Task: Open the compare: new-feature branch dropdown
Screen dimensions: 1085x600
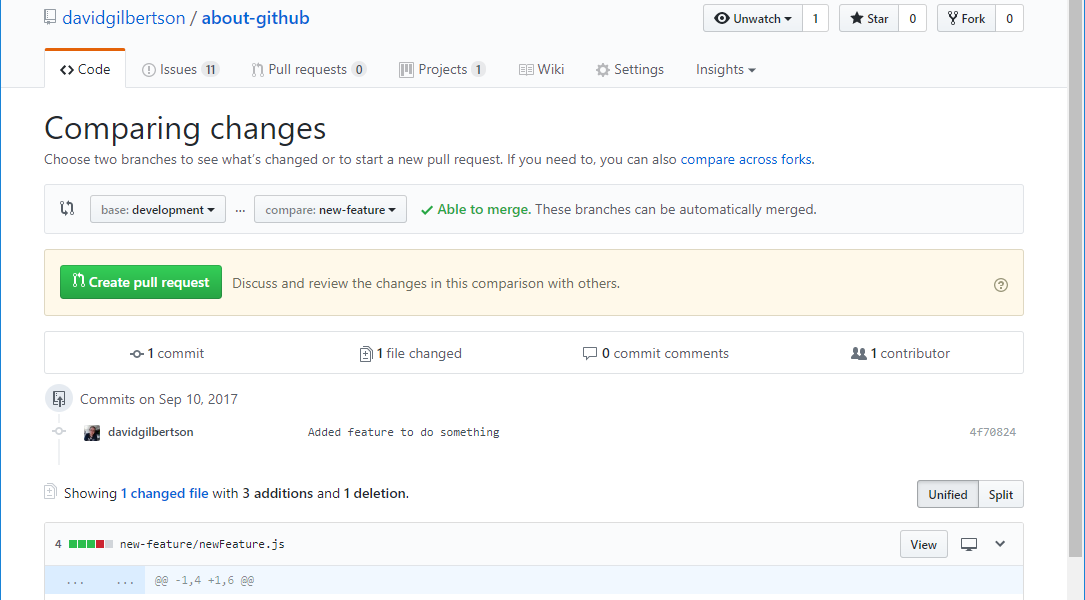Action: [330, 210]
